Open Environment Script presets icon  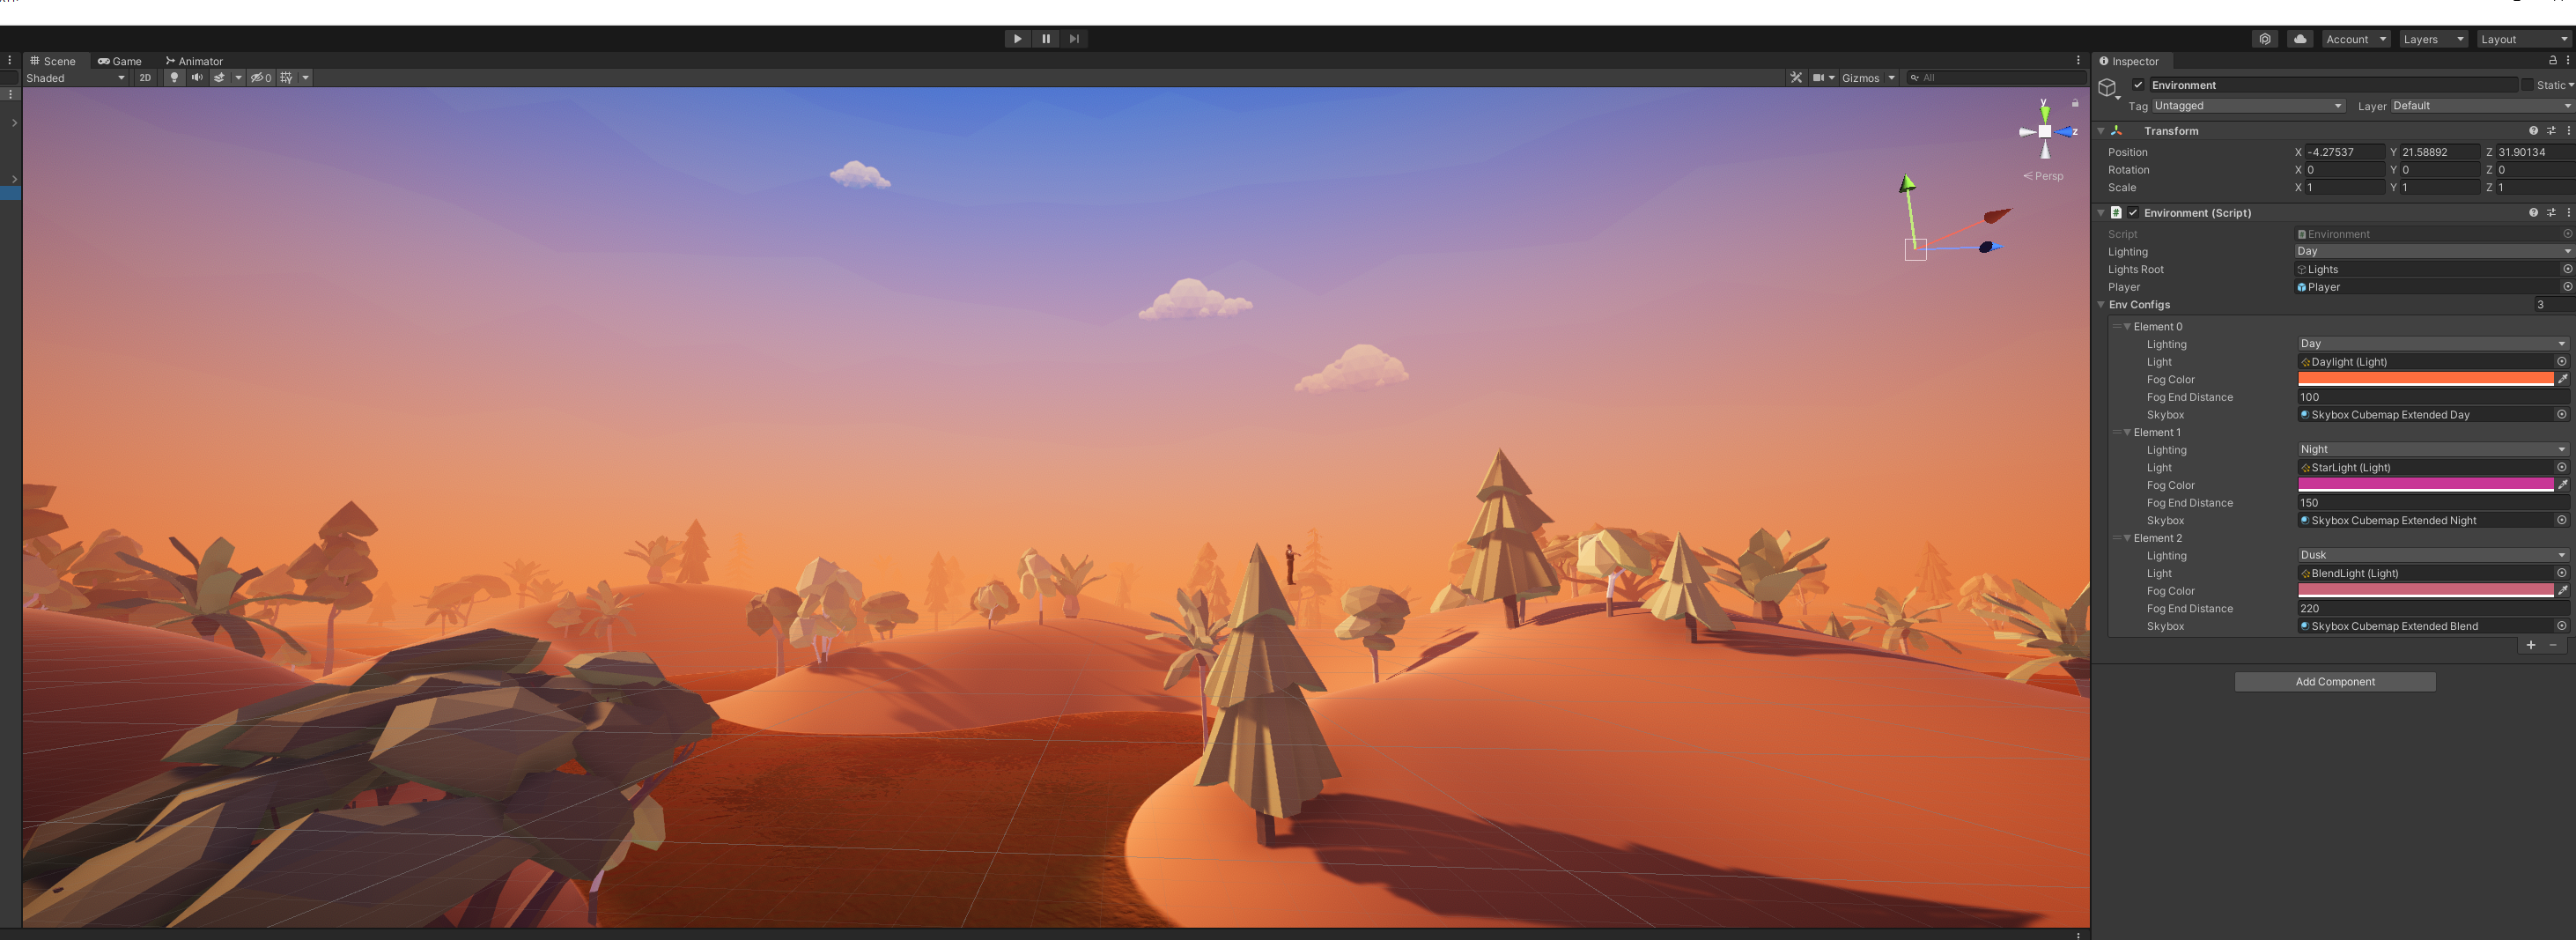(x=2551, y=213)
